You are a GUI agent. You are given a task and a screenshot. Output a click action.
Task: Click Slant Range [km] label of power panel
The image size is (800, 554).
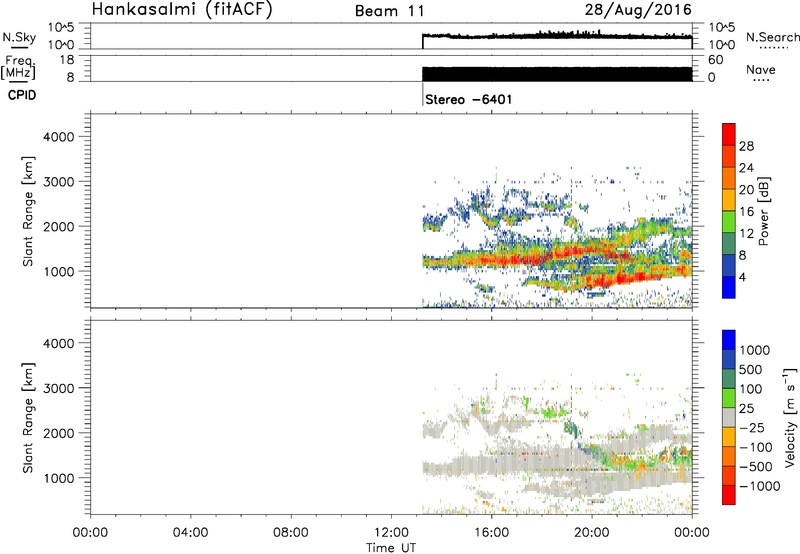tap(28, 211)
